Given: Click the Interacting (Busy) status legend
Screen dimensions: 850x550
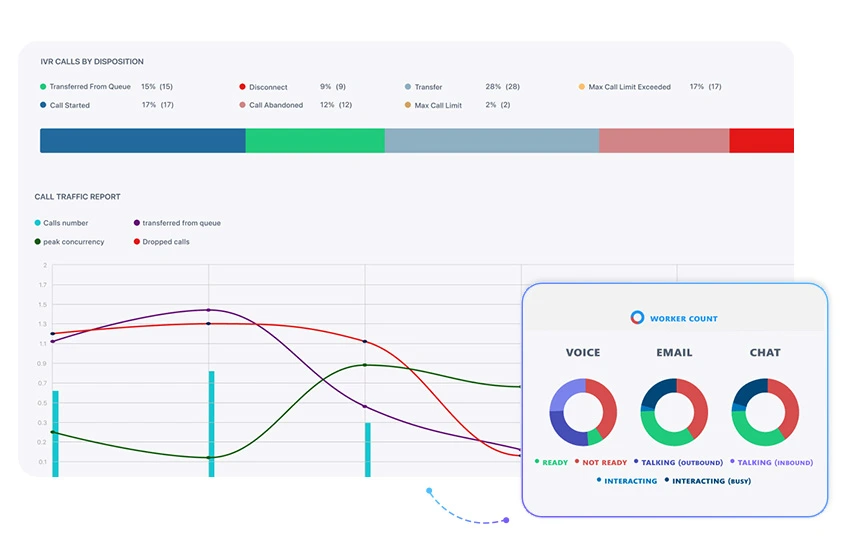Looking at the screenshot, I should [x=710, y=481].
